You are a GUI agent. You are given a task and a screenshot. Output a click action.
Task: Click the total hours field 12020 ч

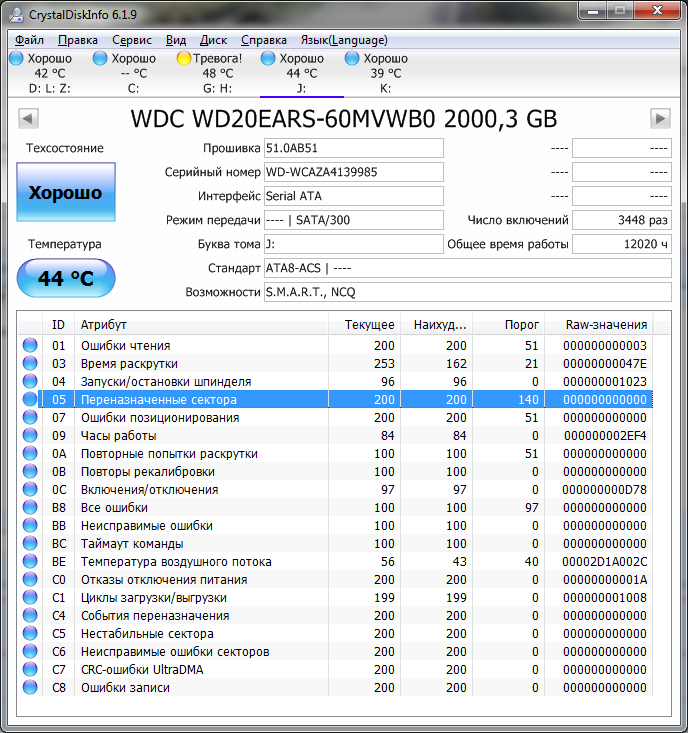click(622, 244)
